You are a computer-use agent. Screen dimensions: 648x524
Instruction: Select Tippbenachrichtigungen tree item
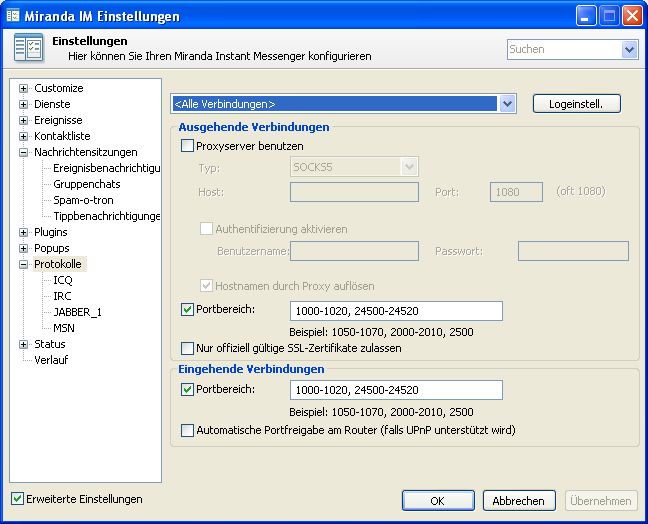click(x=107, y=216)
